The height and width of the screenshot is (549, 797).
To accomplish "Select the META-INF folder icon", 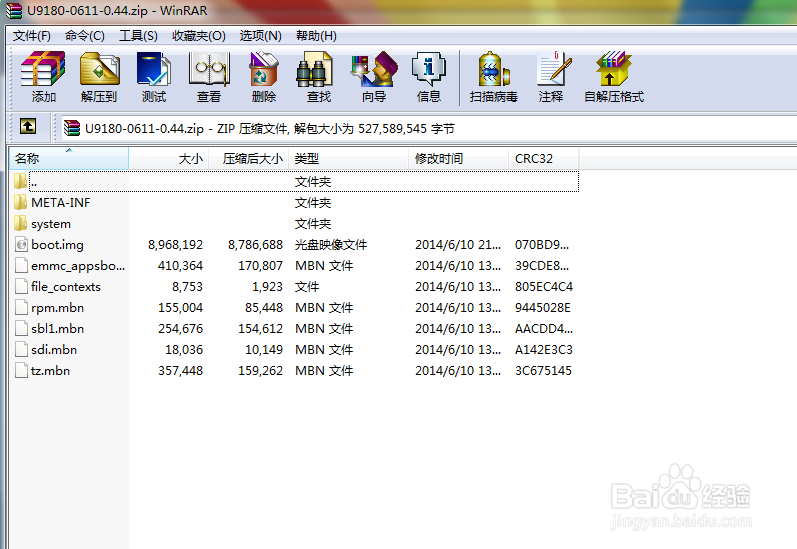I will coord(21,202).
